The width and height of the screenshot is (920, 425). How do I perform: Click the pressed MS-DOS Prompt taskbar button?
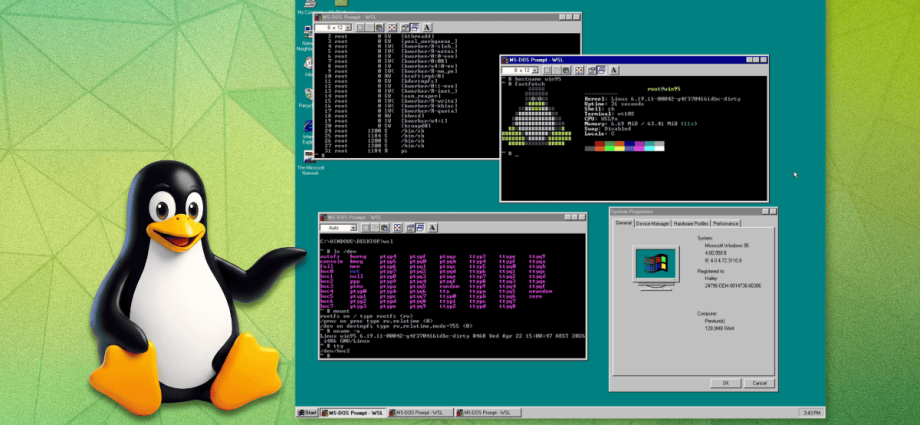tap(353, 413)
